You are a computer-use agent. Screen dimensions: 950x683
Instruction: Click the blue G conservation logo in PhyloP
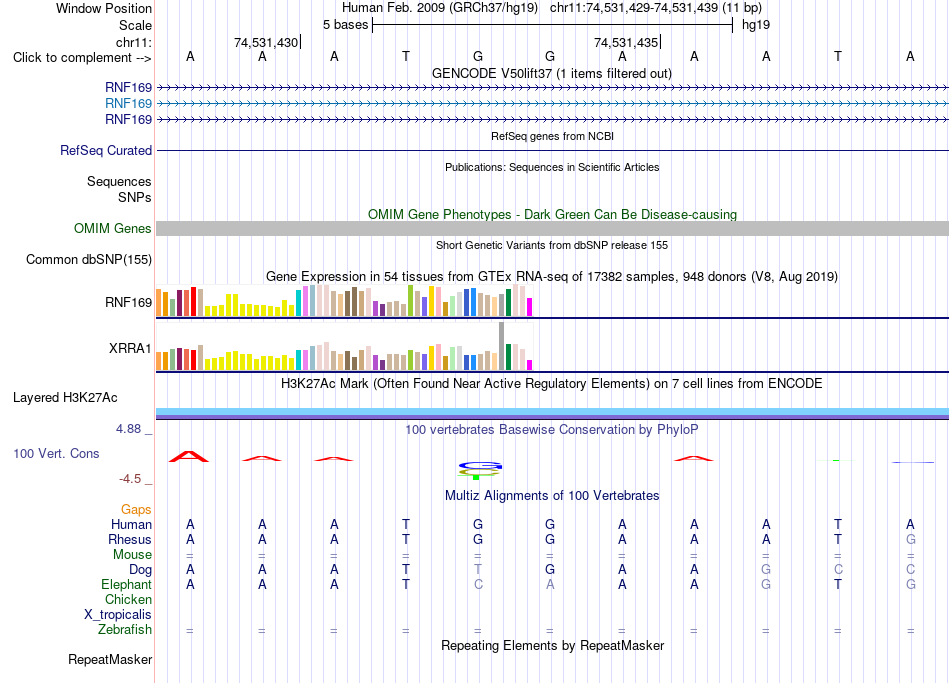[480, 466]
